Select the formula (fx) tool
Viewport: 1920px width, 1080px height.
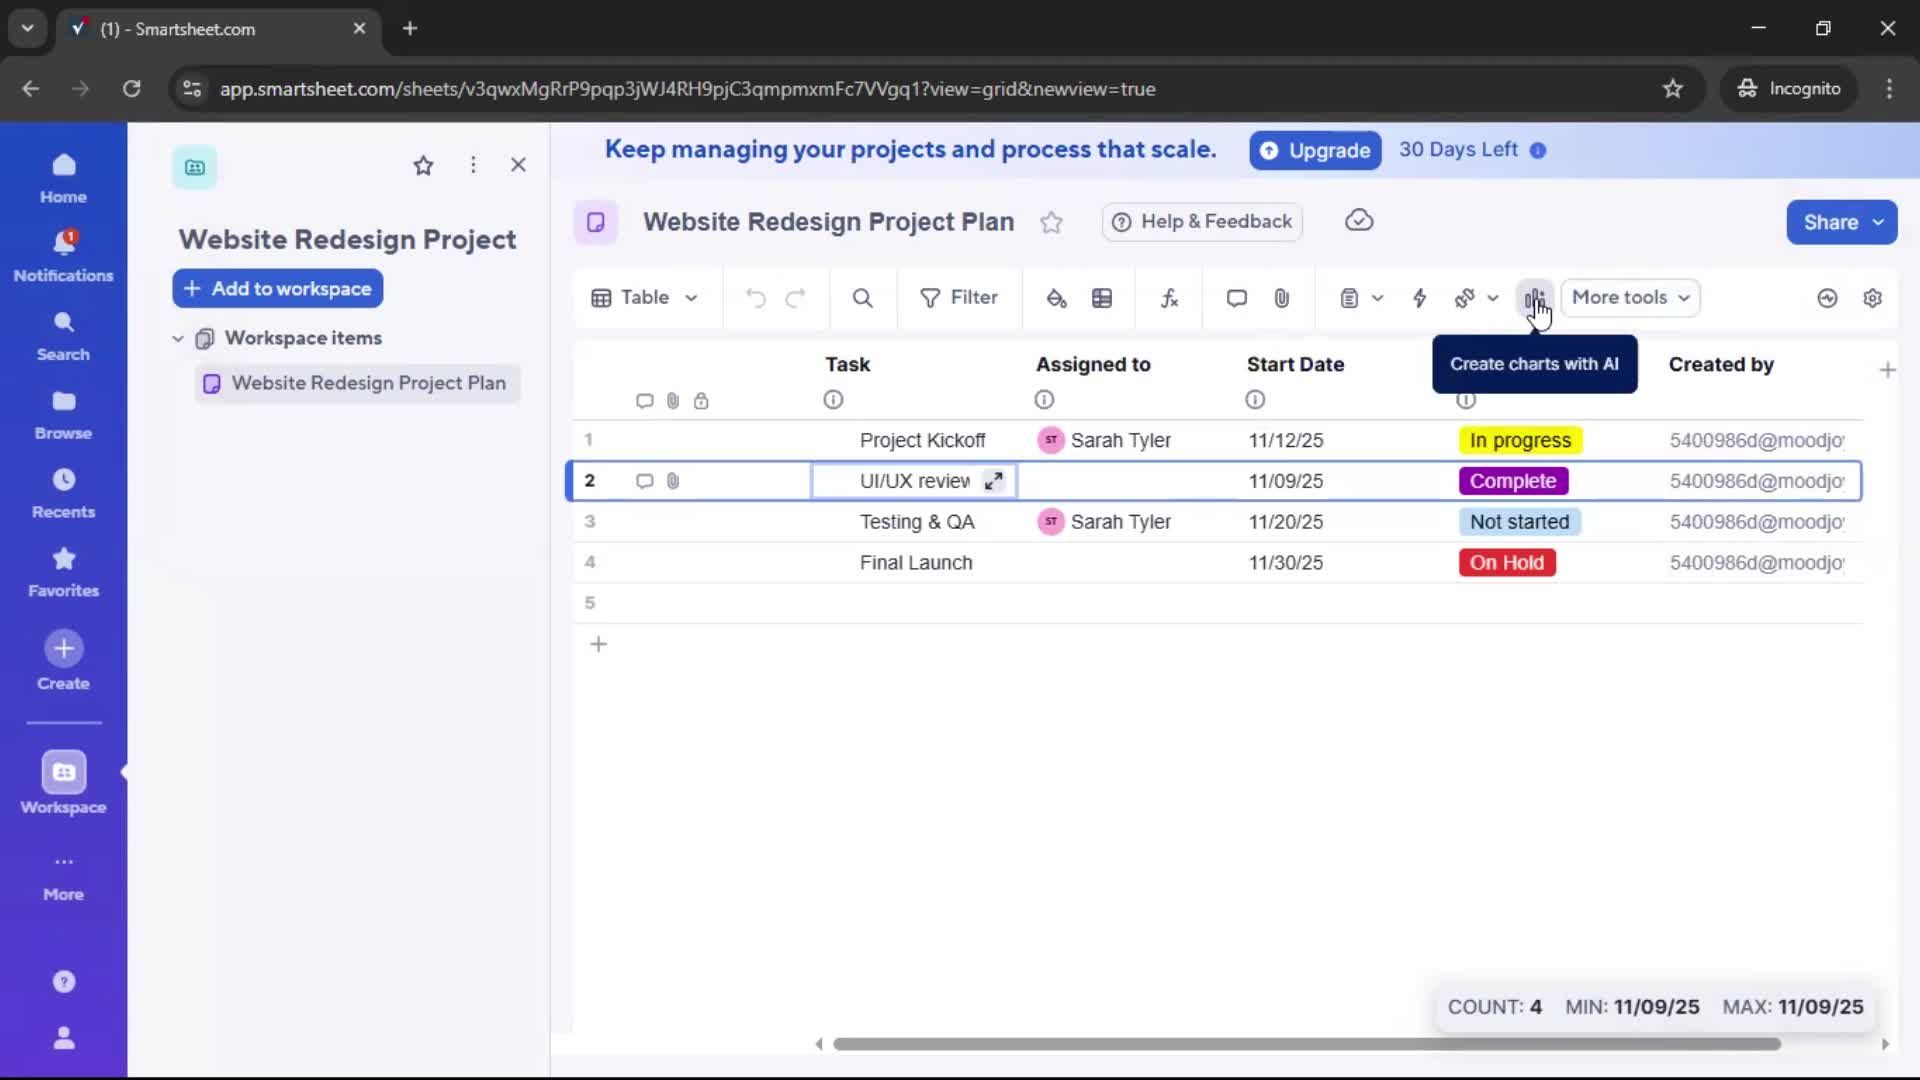pos(1170,298)
